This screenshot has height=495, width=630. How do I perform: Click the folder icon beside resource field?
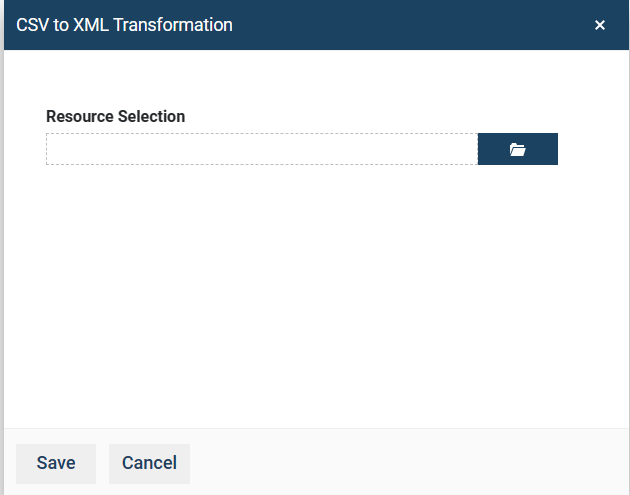pos(517,149)
